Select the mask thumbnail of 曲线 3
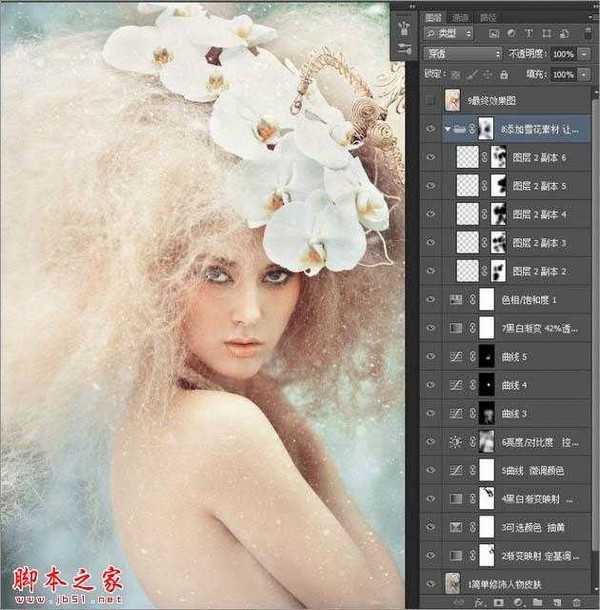The width and height of the screenshot is (600, 610). pos(486,412)
